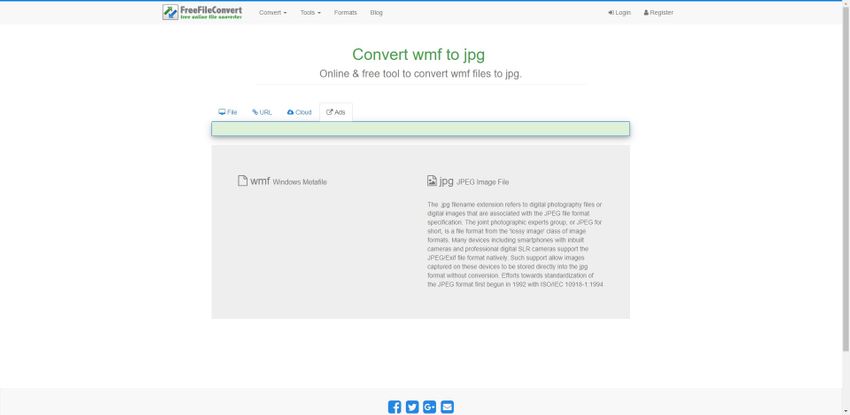This screenshot has width=850, height=415.
Task: Switch to the File tab
Action: pyautogui.click(x=228, y=112)
